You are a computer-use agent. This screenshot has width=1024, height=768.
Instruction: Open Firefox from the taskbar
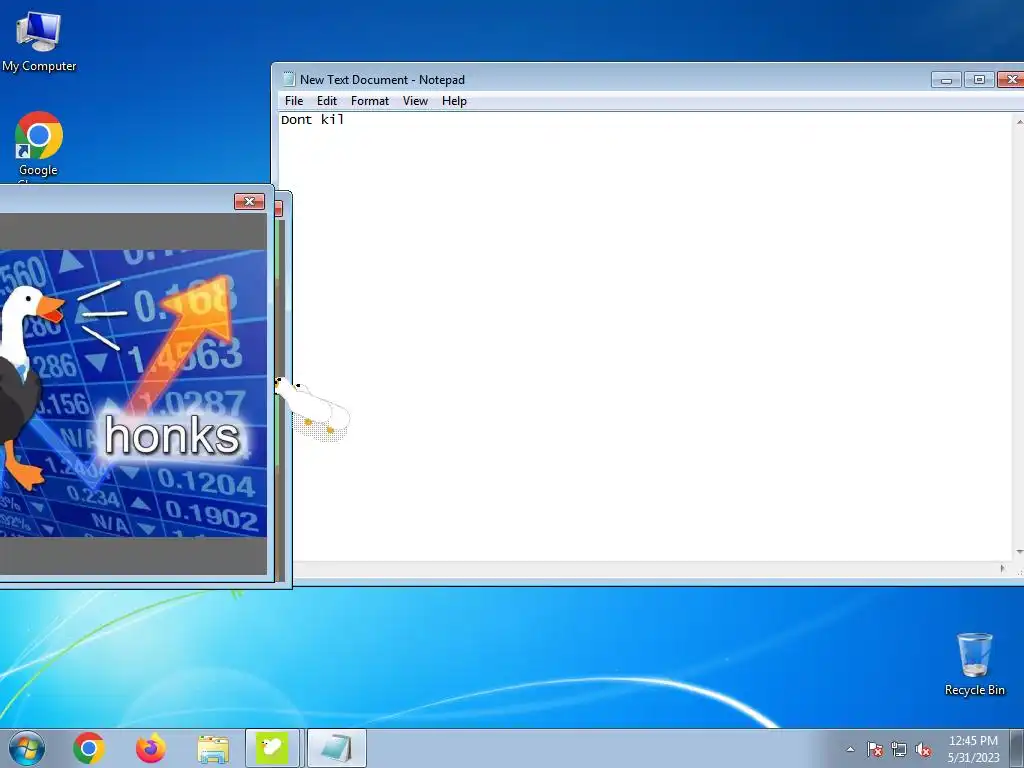point(150,748)
